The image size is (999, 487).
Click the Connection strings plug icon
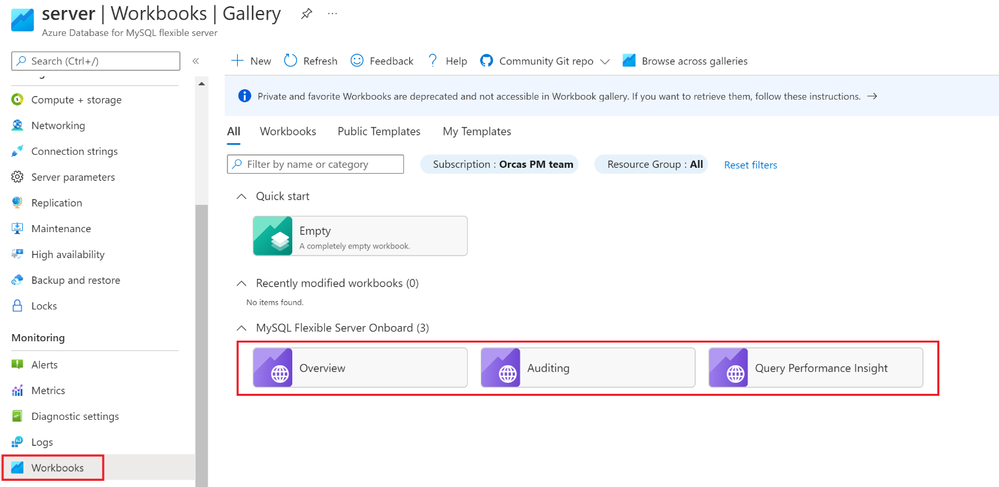point(18,151)
